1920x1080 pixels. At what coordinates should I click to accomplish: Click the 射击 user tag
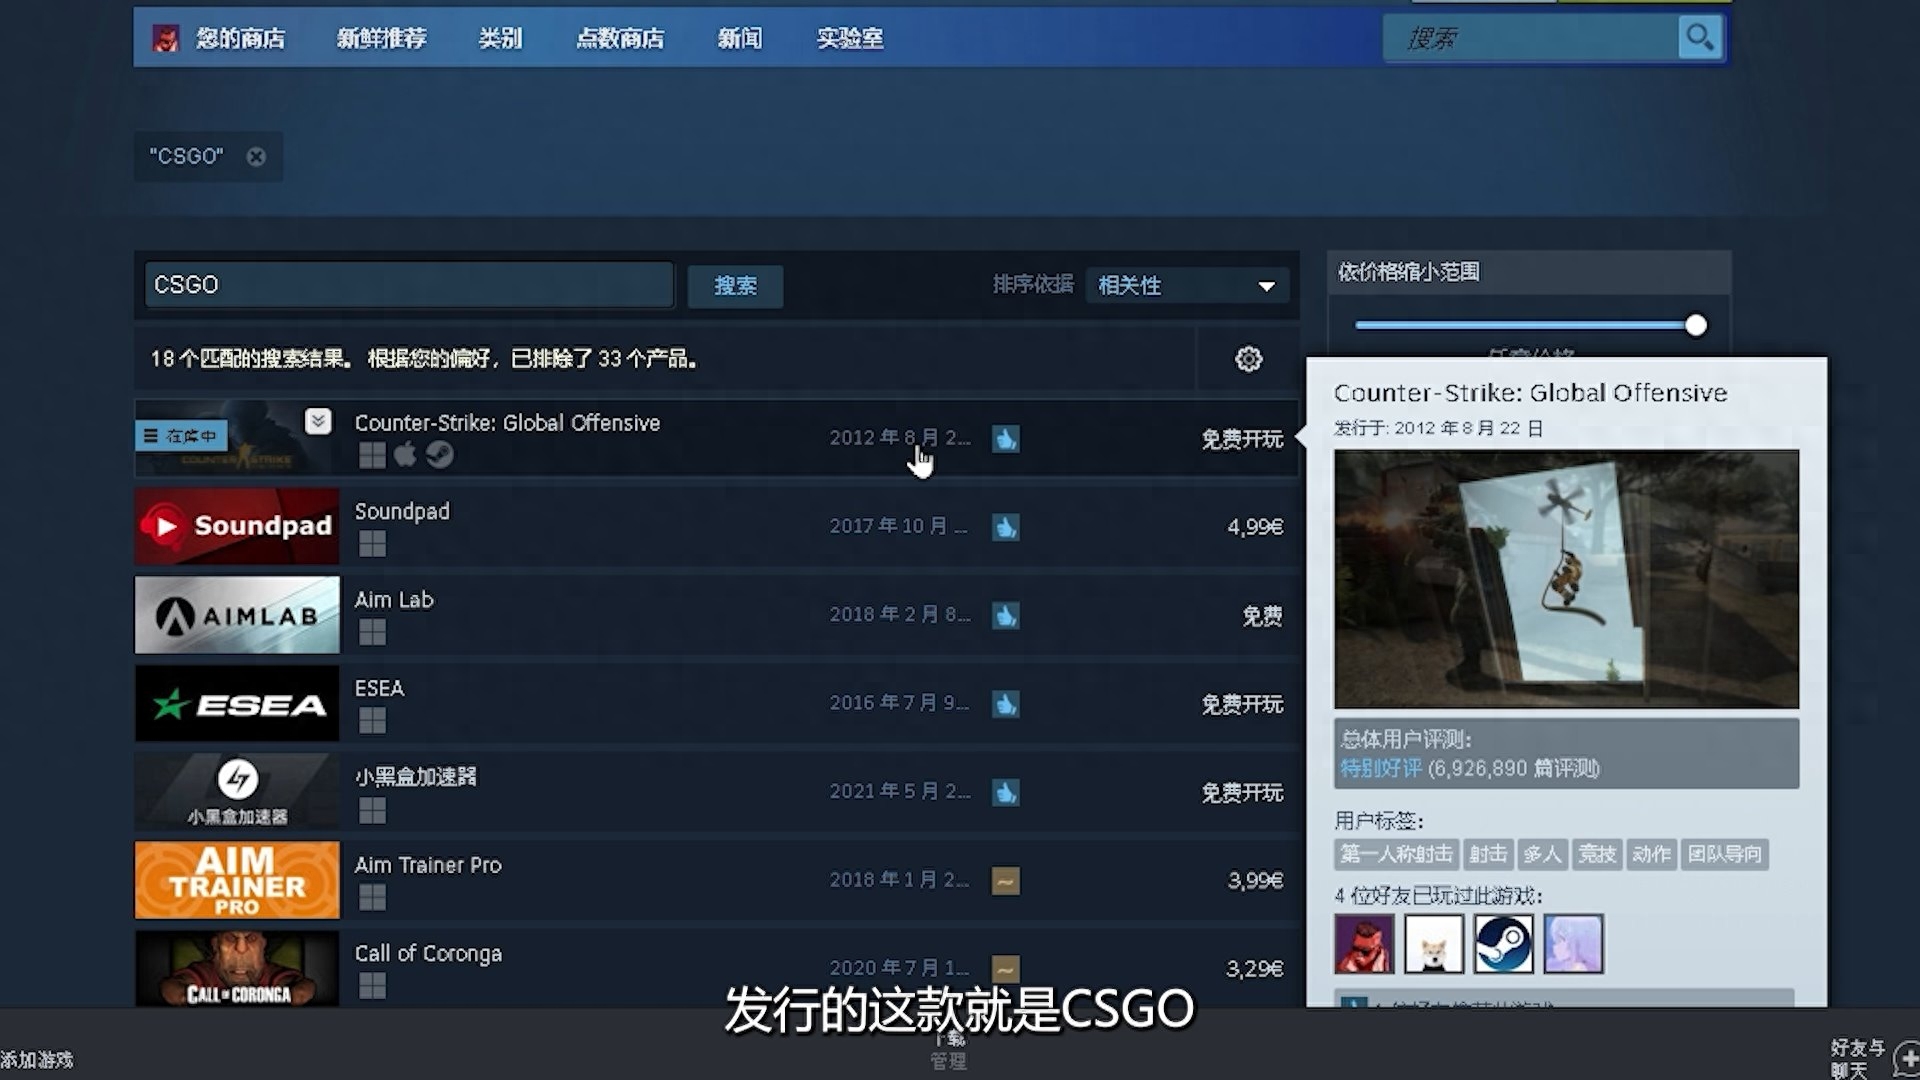(x=1488, y=855)
